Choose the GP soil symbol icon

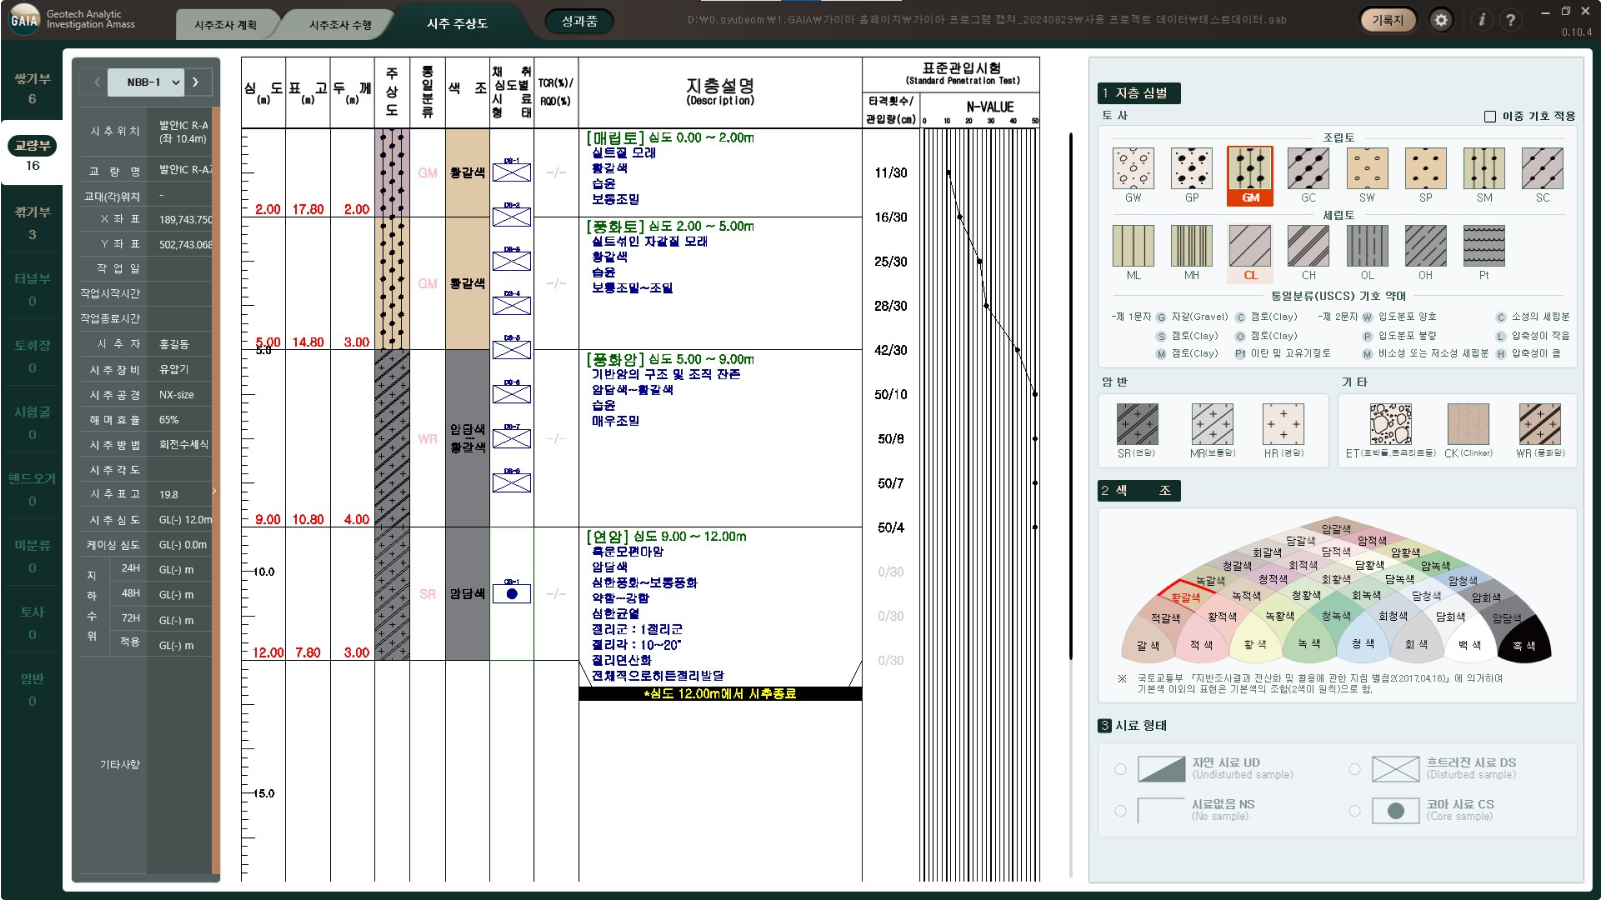click(1191, 169)
